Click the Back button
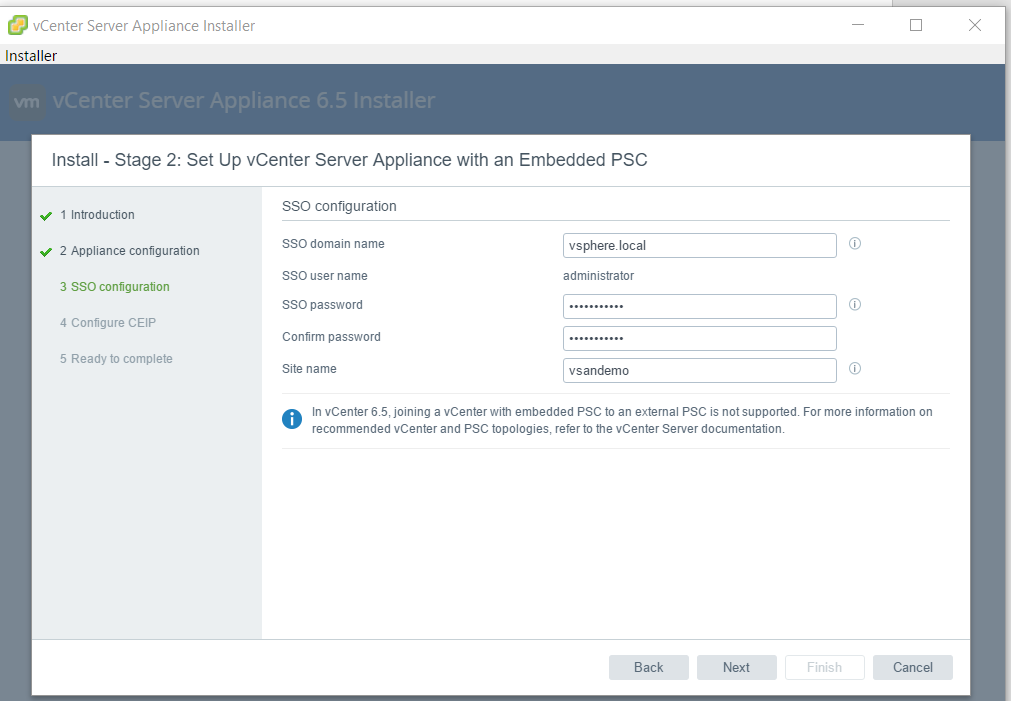1011x701 pixels. [x=649, y=667]
